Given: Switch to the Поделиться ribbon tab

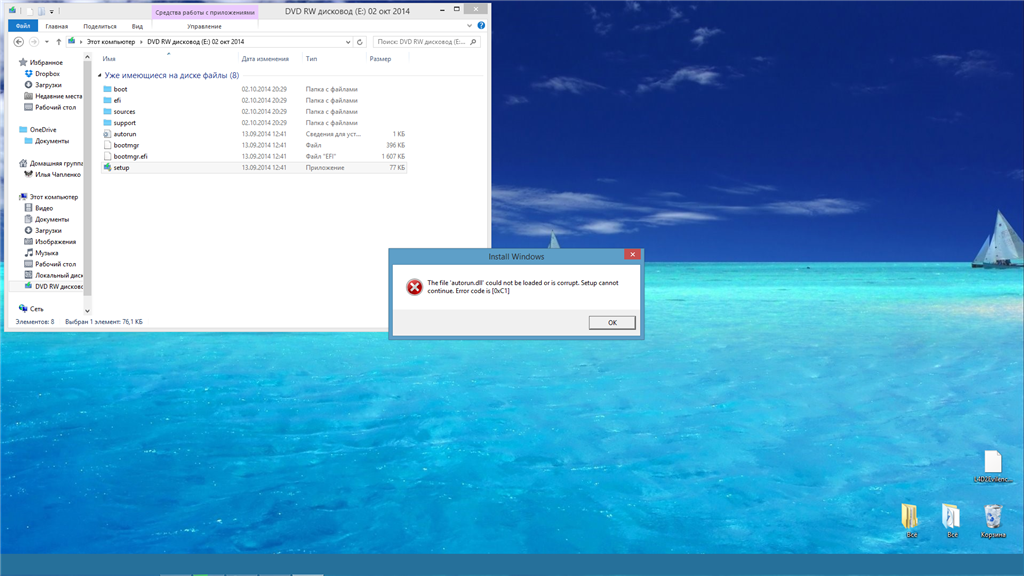Looking at the screenshot, I should tap(100, 26).
